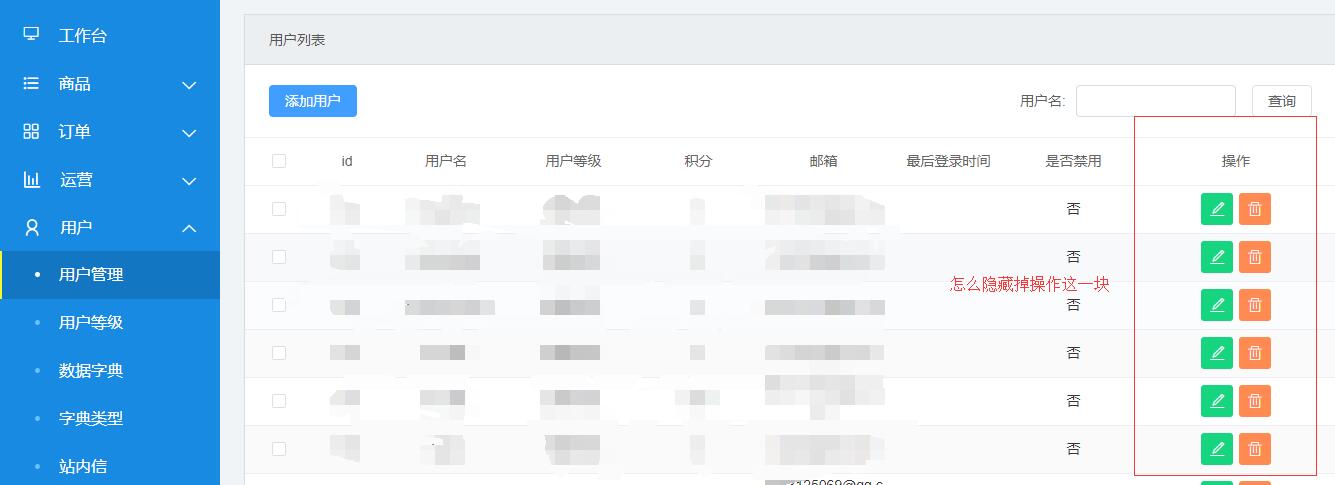1335x485 pixels.
Task: Edit the second user row
Action: (x=1217, y=257)
